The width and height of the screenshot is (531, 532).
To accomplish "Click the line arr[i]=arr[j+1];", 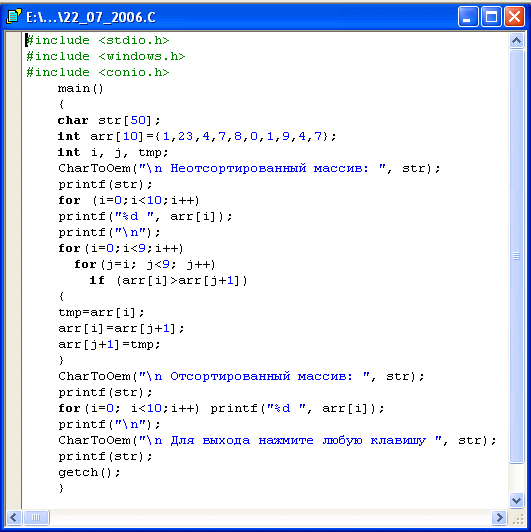I will click(121, 328).
